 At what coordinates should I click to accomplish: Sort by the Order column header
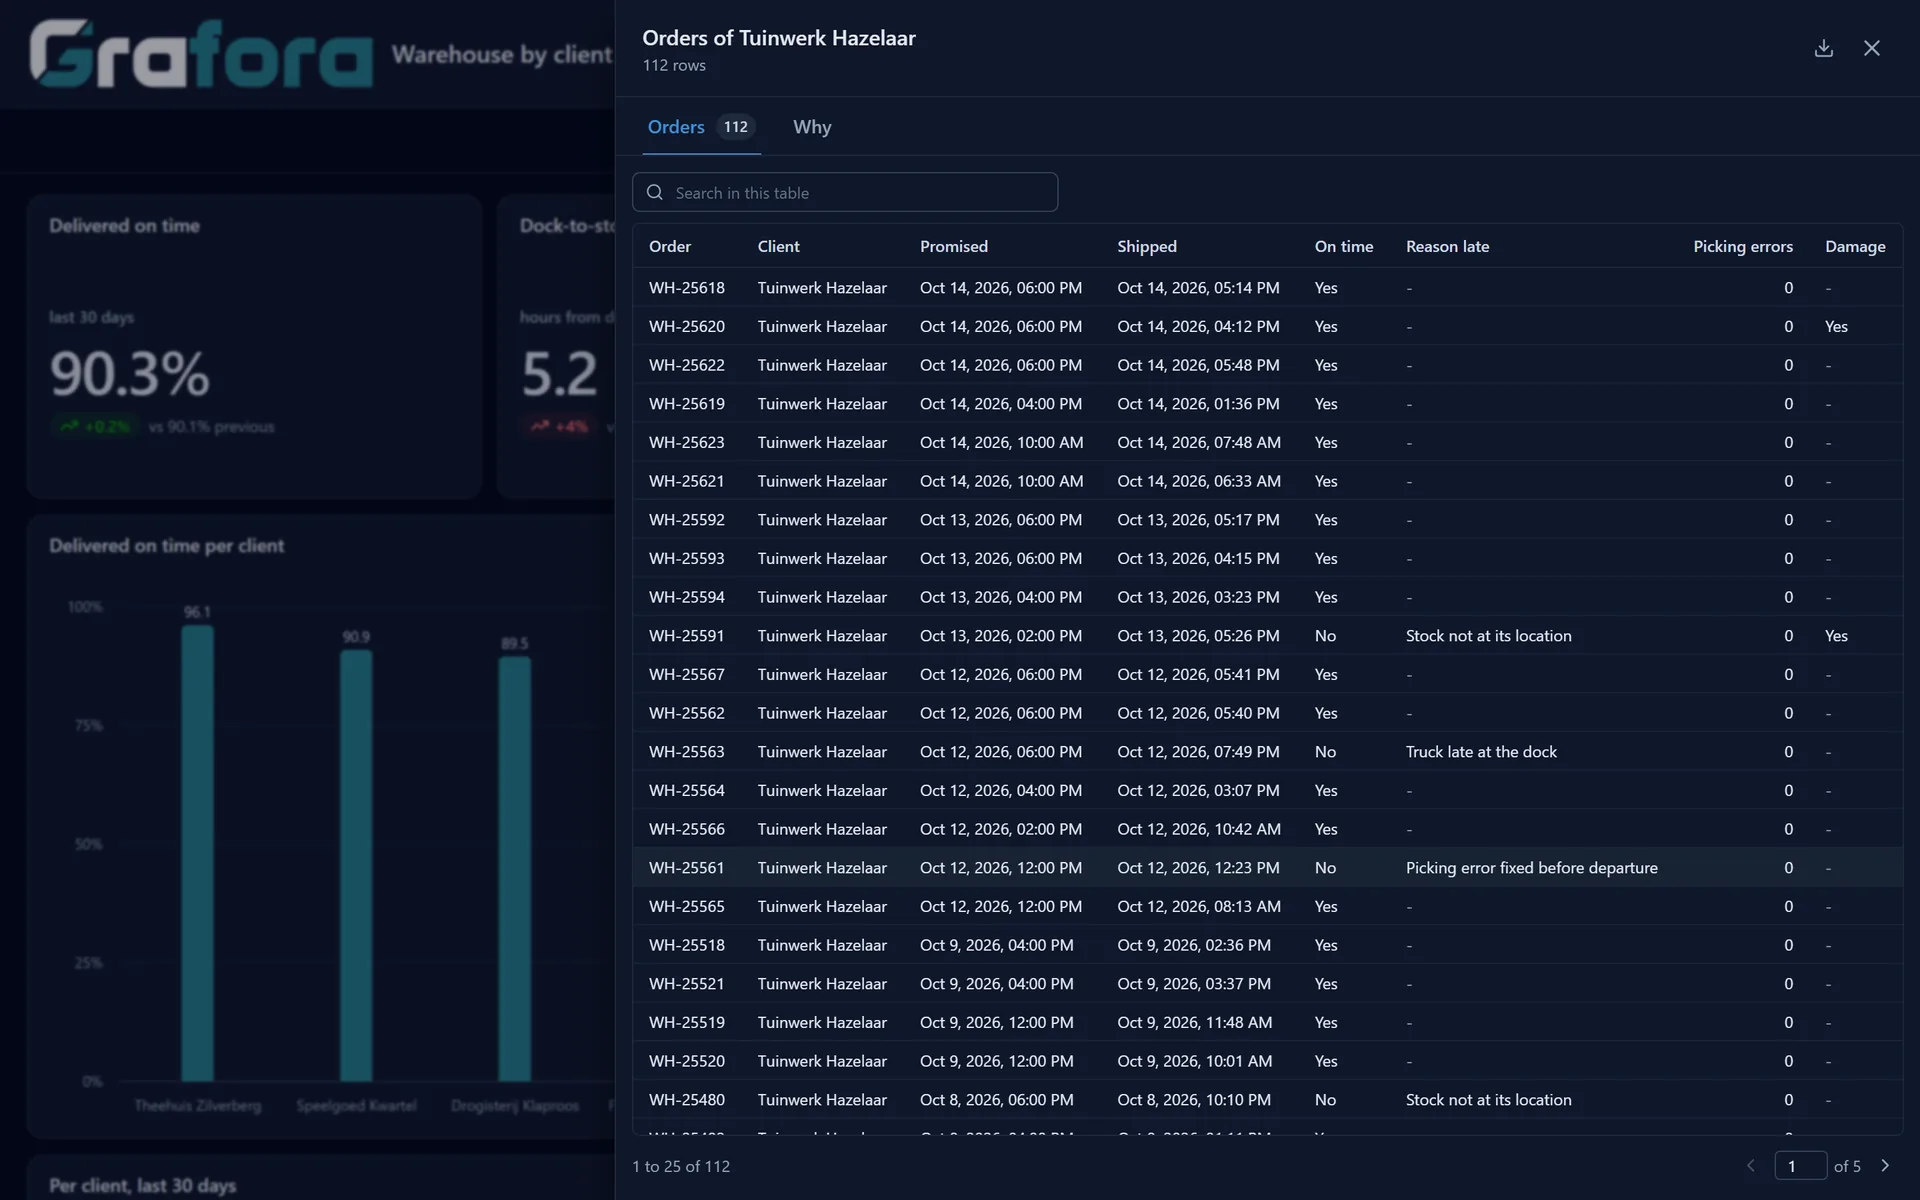click(670, 246)
